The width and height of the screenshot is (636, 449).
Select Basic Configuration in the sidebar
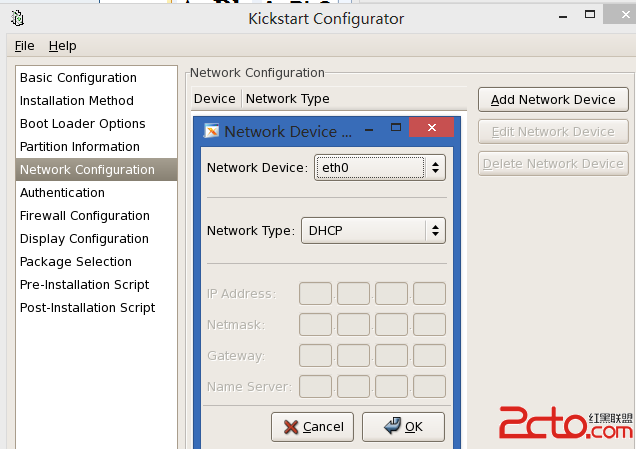[x=97, y=77]
